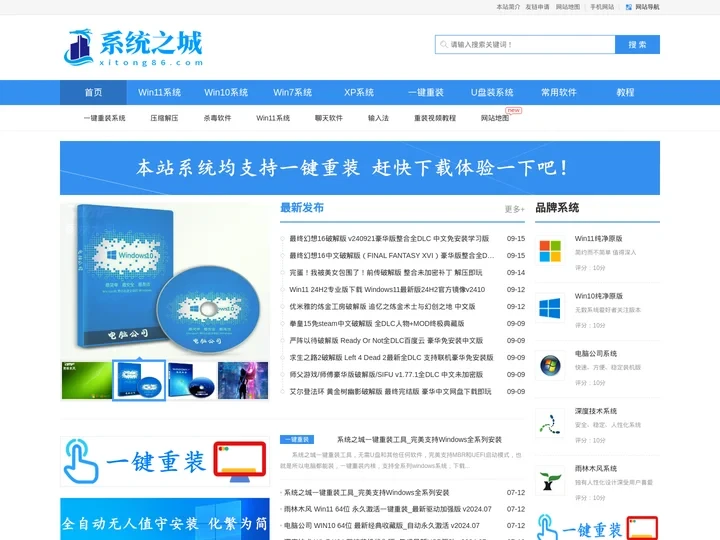This screenshot has height=540, width=720.
Task: Open Win7系统 navigation tab
Action: (x=292, y=92)
